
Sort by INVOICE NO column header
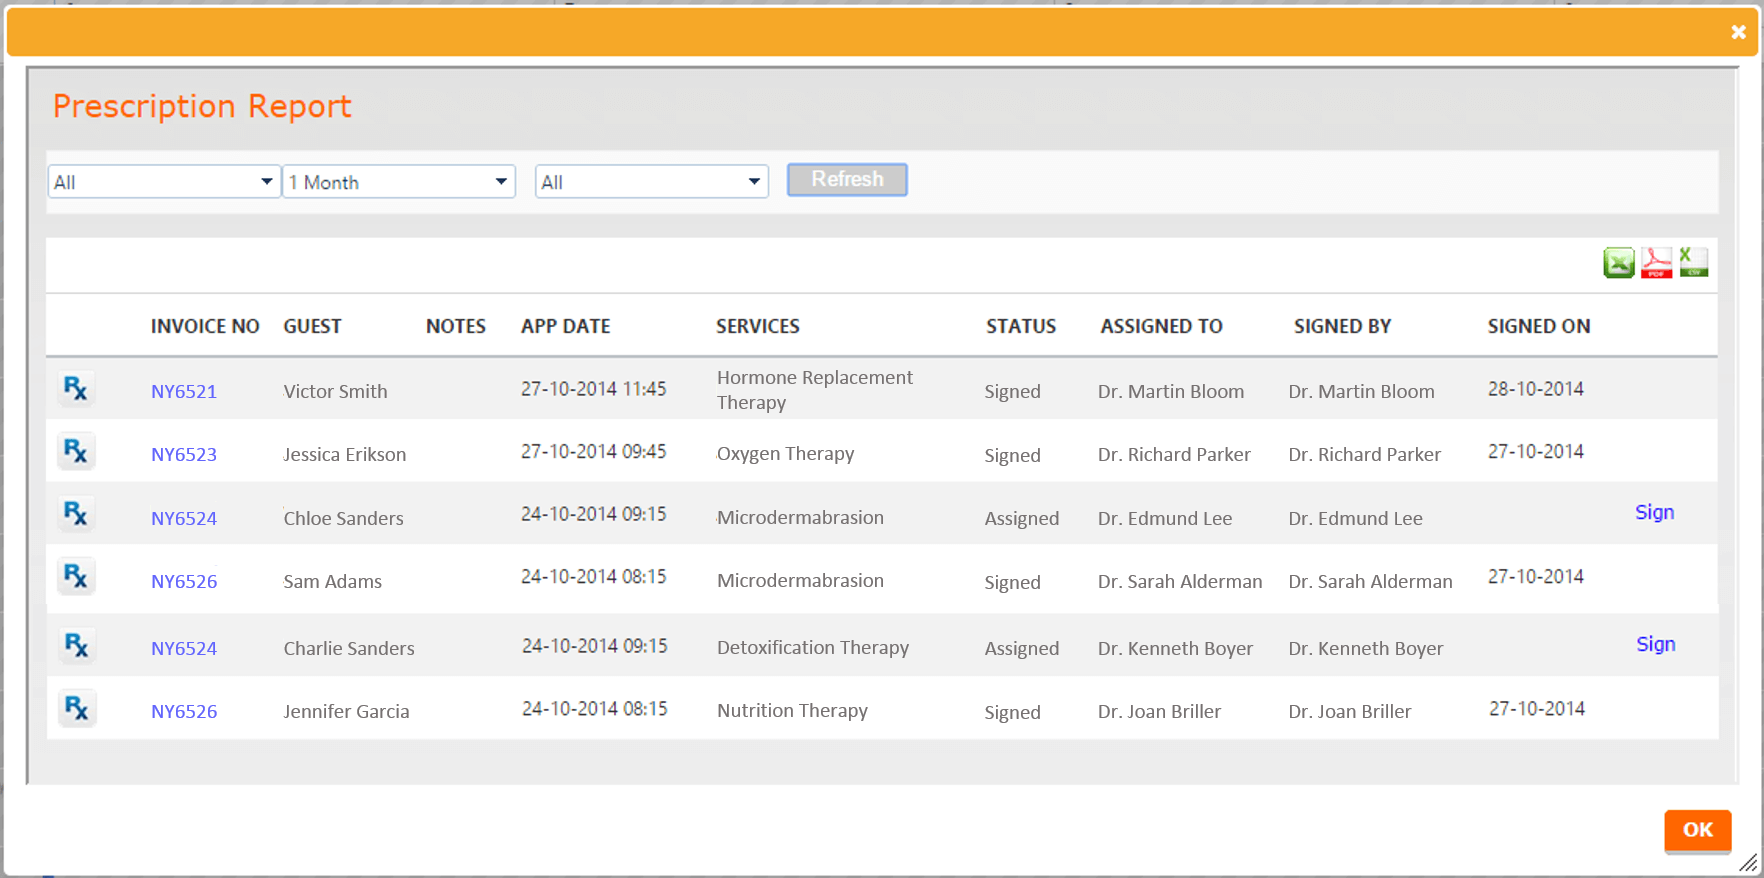click(x=205, y=326)
